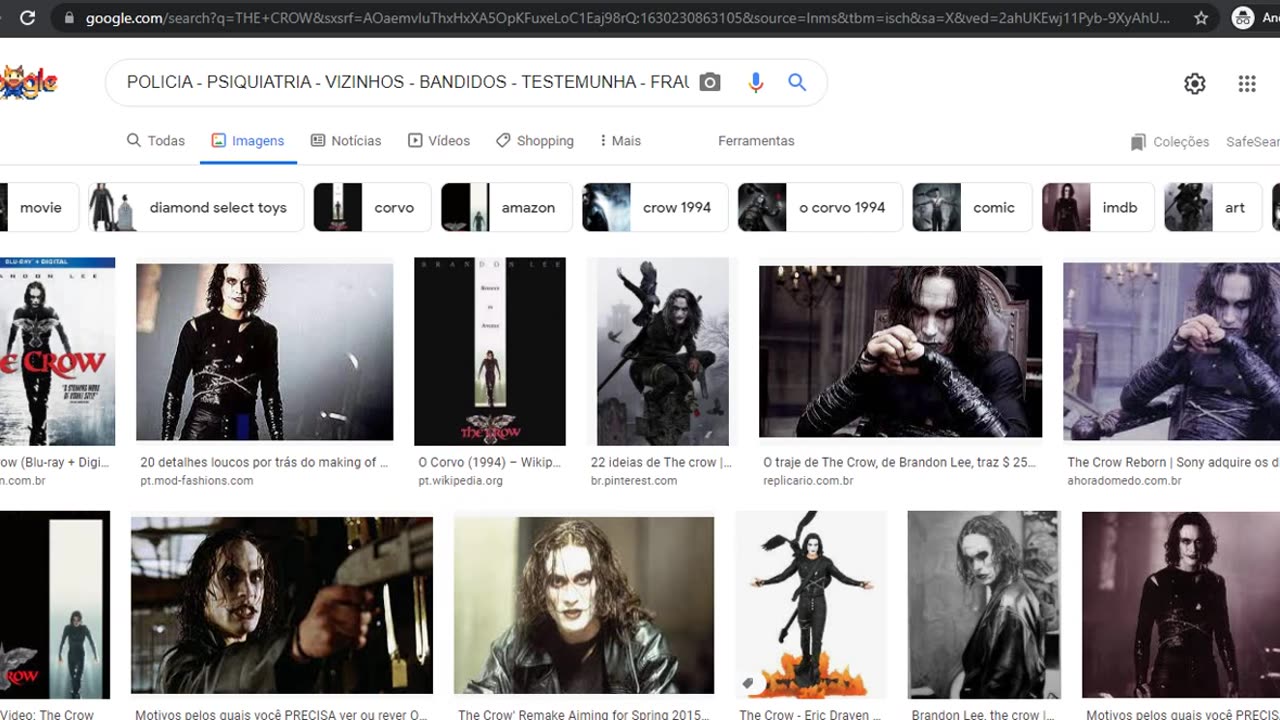1280x720 pixels.
Task: Visit replicario.com.br source link
Action: [808, 481]
